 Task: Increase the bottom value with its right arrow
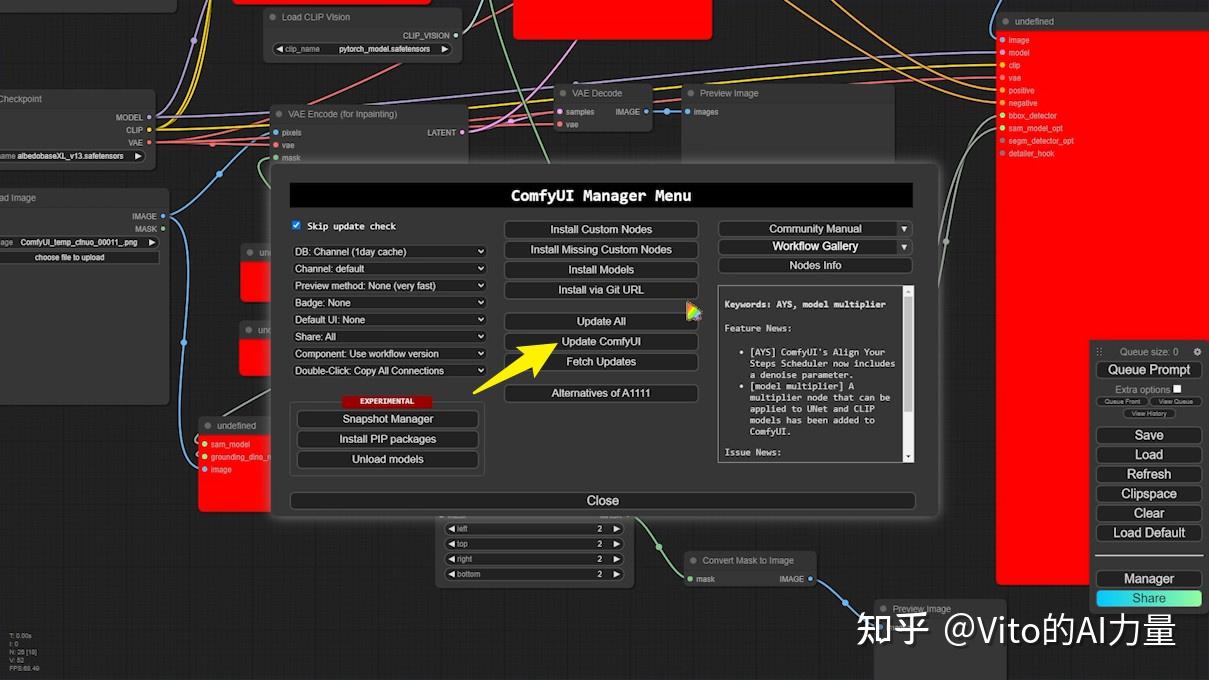617,574
